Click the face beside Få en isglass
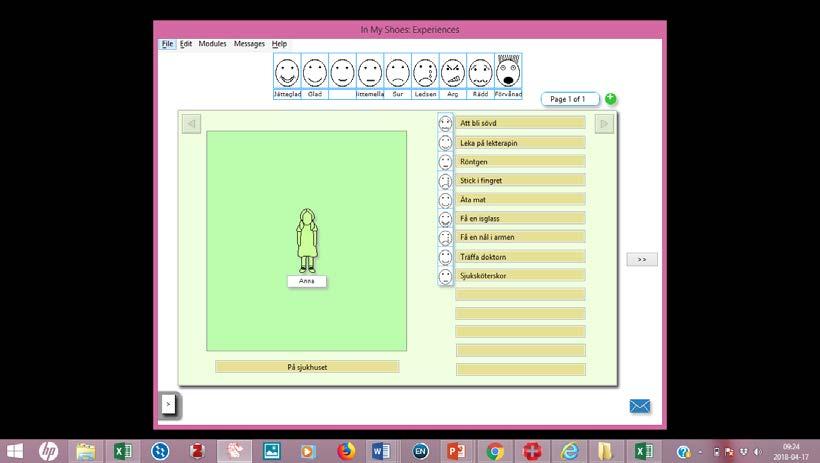Screen dimensions: 820x463 [445, 219]
